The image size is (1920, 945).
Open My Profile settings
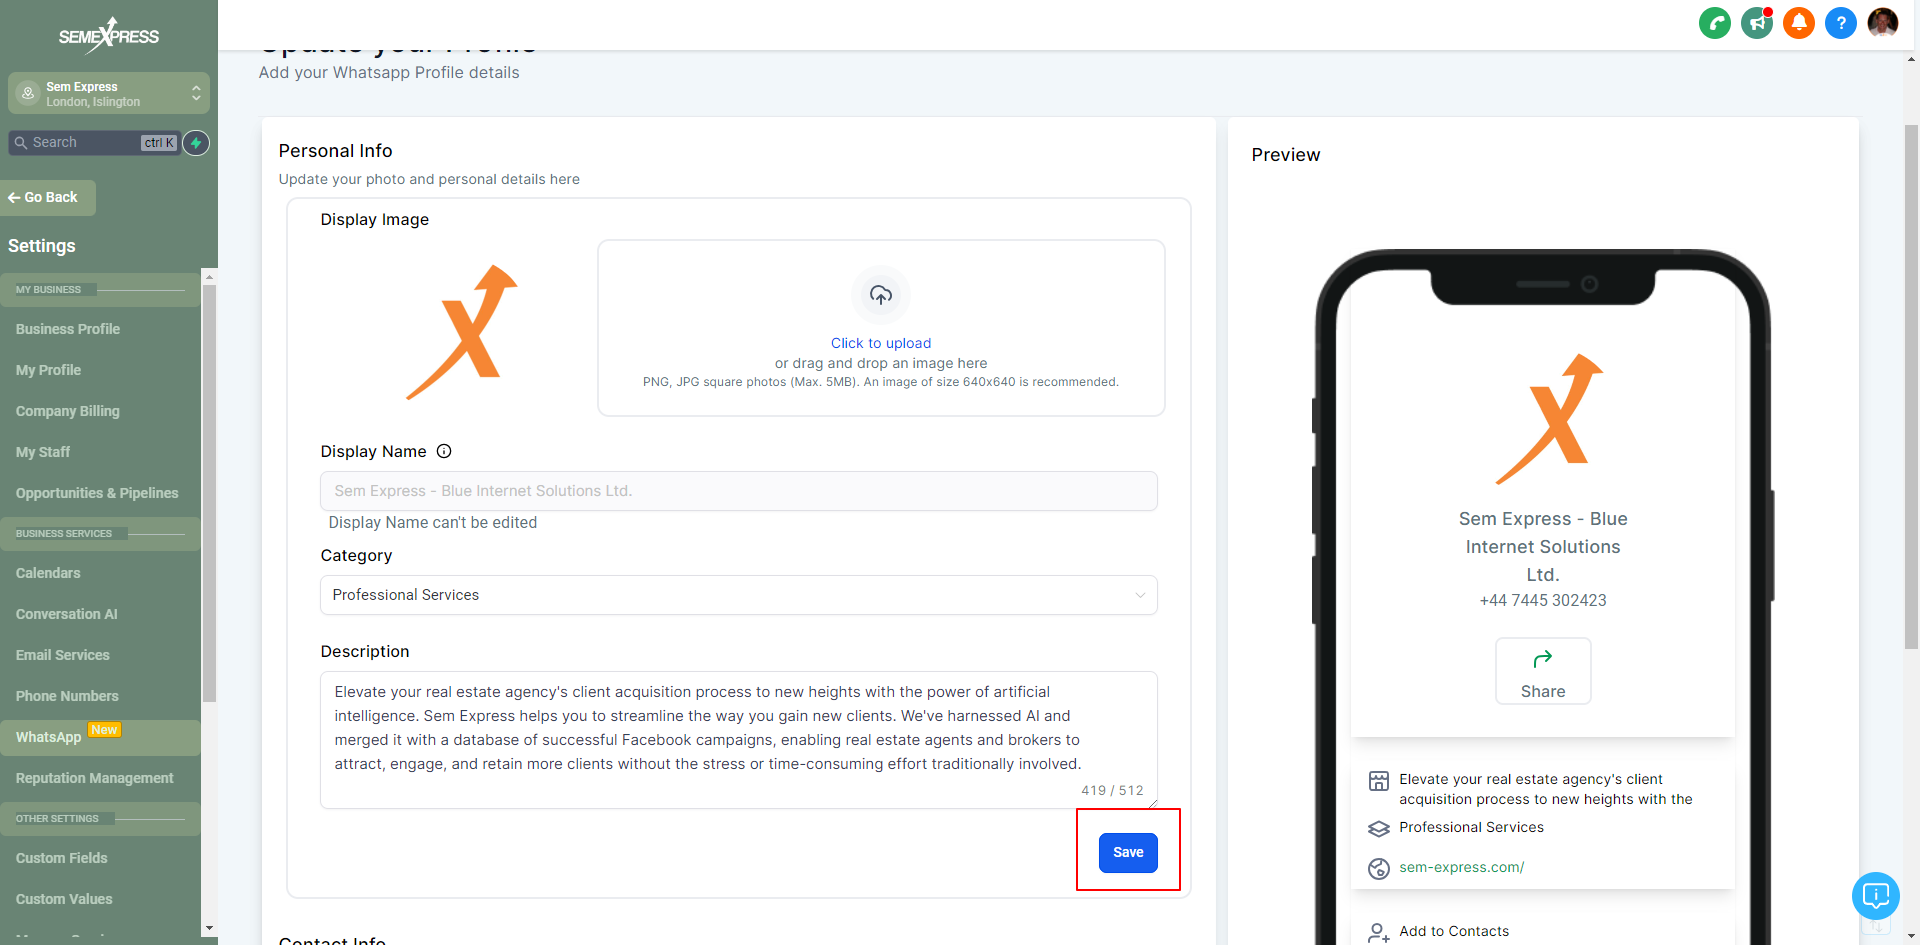tap(48, 370)
